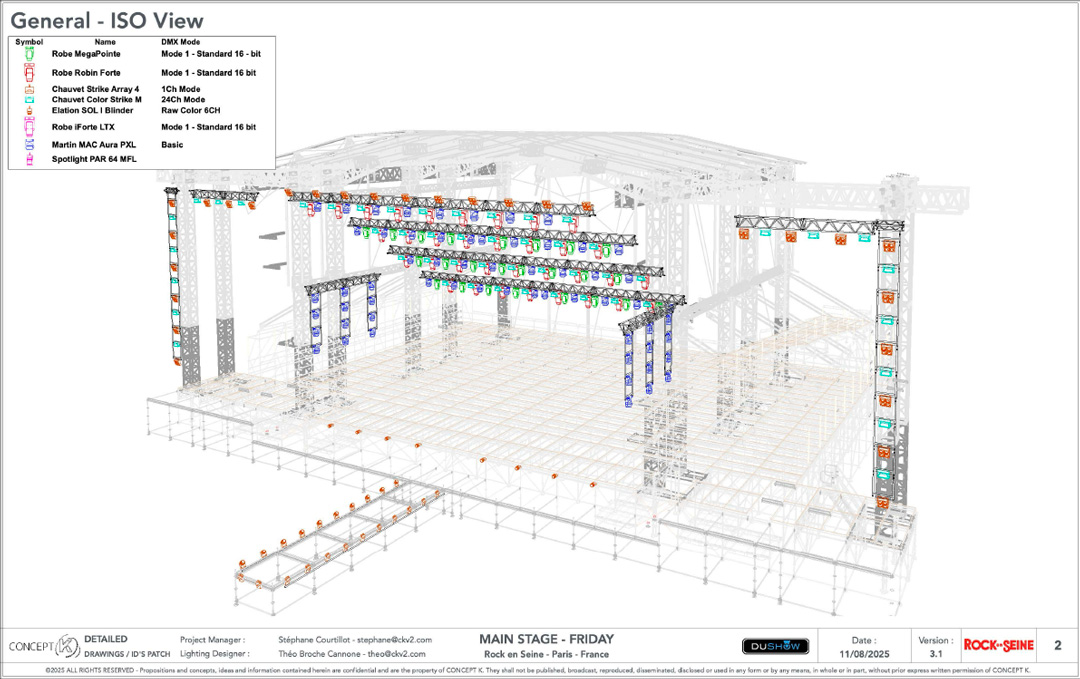
Task: Click the version number 3.1
Action: (935, 653)
